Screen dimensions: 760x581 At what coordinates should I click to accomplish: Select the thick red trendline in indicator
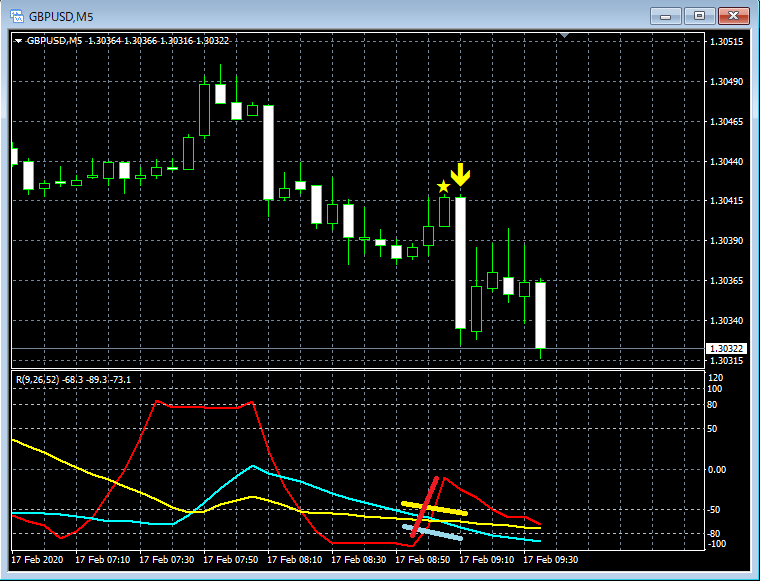(425, 507)
